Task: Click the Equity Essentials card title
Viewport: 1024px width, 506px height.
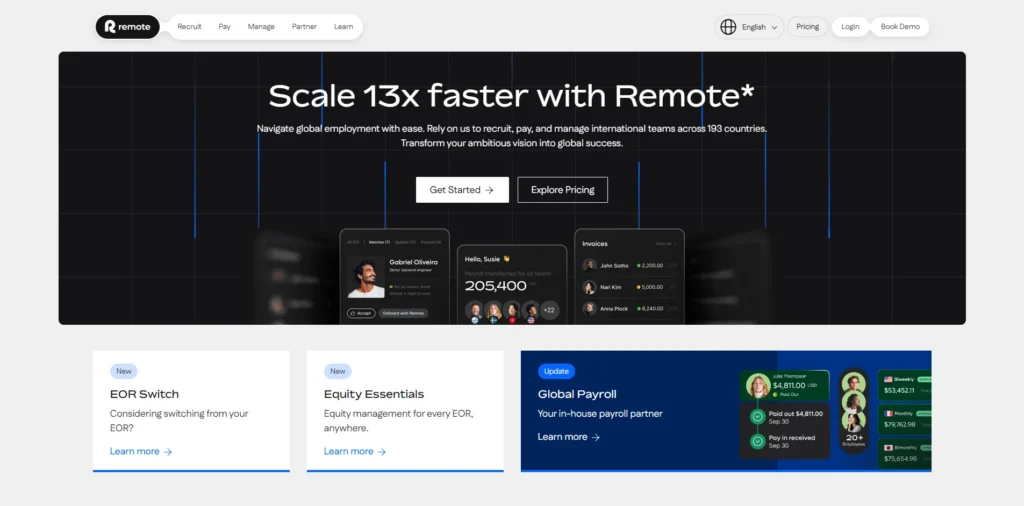Action: click(374, 394)
